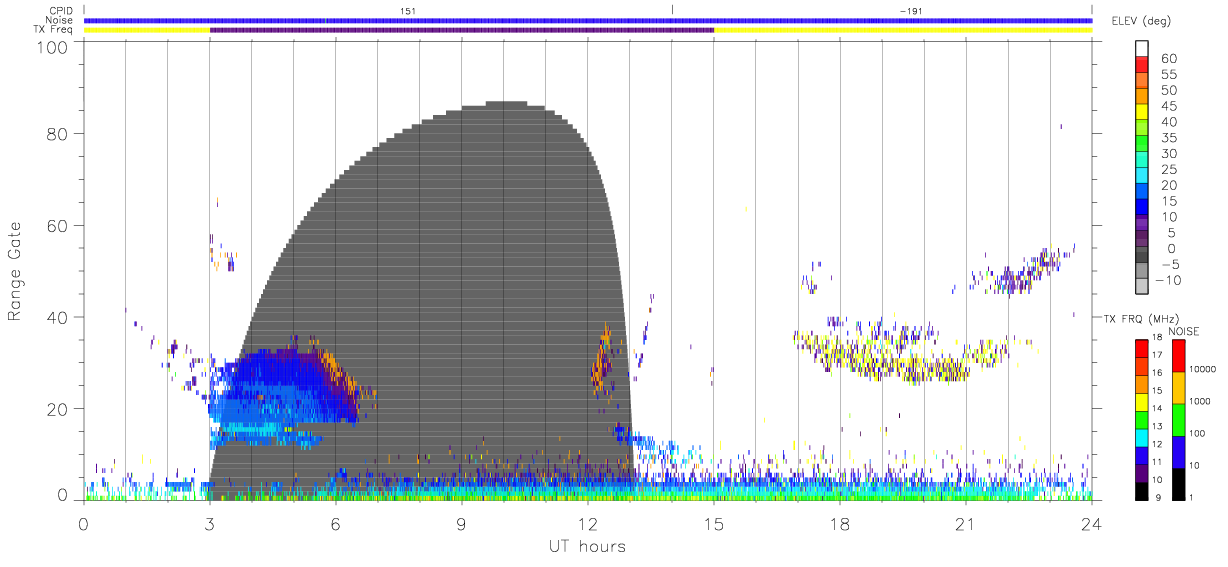The width and height of the screenshot is (1228, 567).
Task: Click the NOISE legend title
Action: tap(1183, 331)
